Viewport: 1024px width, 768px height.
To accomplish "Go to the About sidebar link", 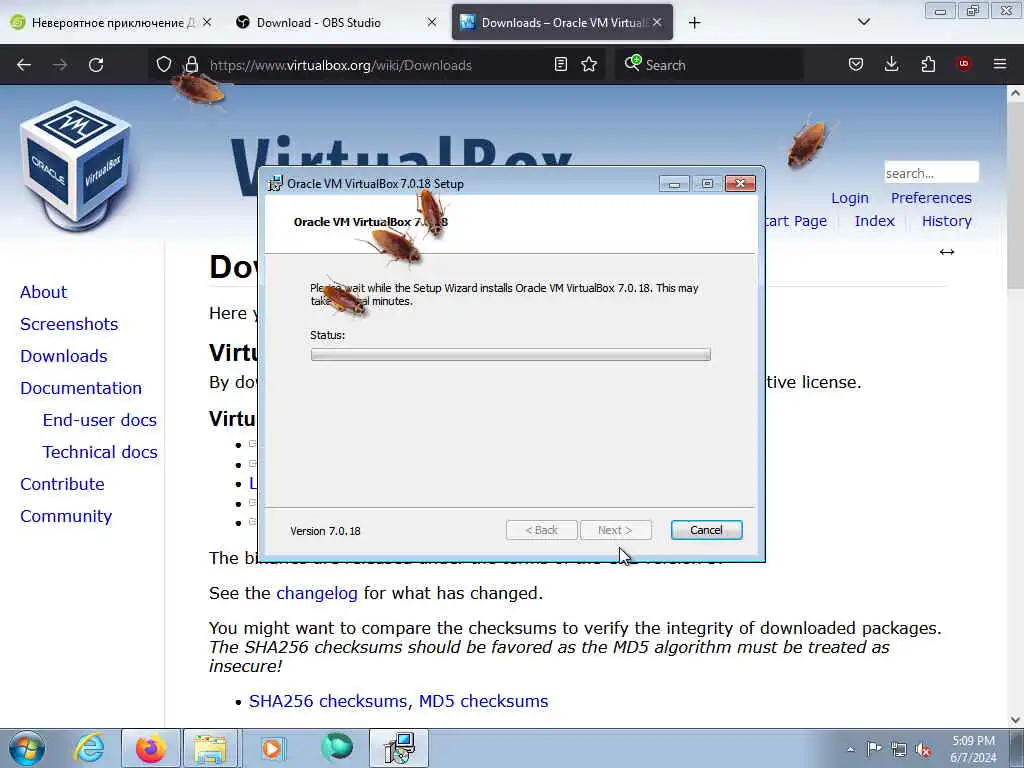I will [x=44, y=292].
